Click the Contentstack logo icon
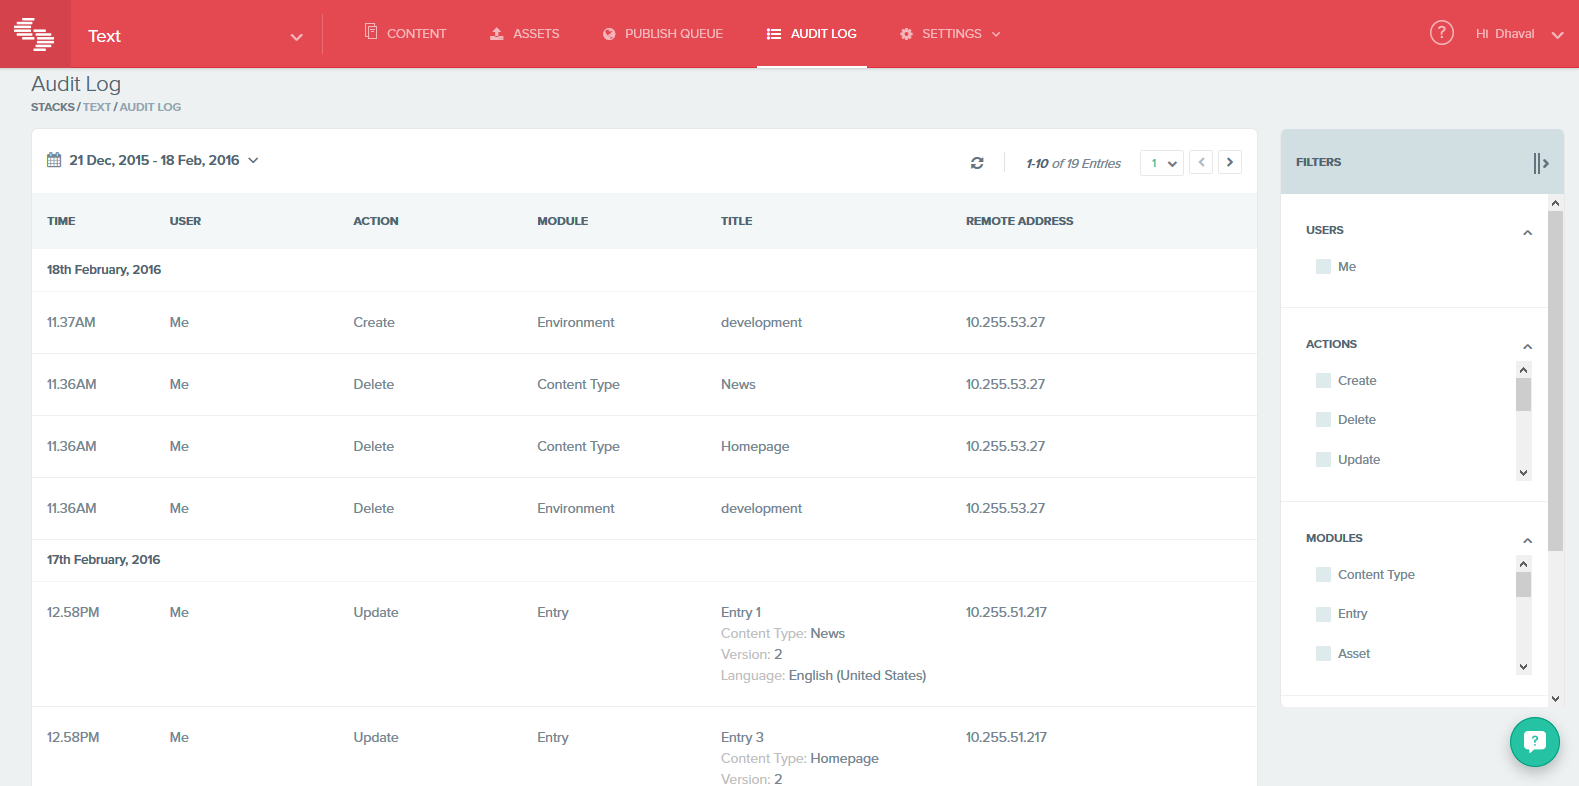The width and height of the screenshot is (1579, 786). click(34, 34)
